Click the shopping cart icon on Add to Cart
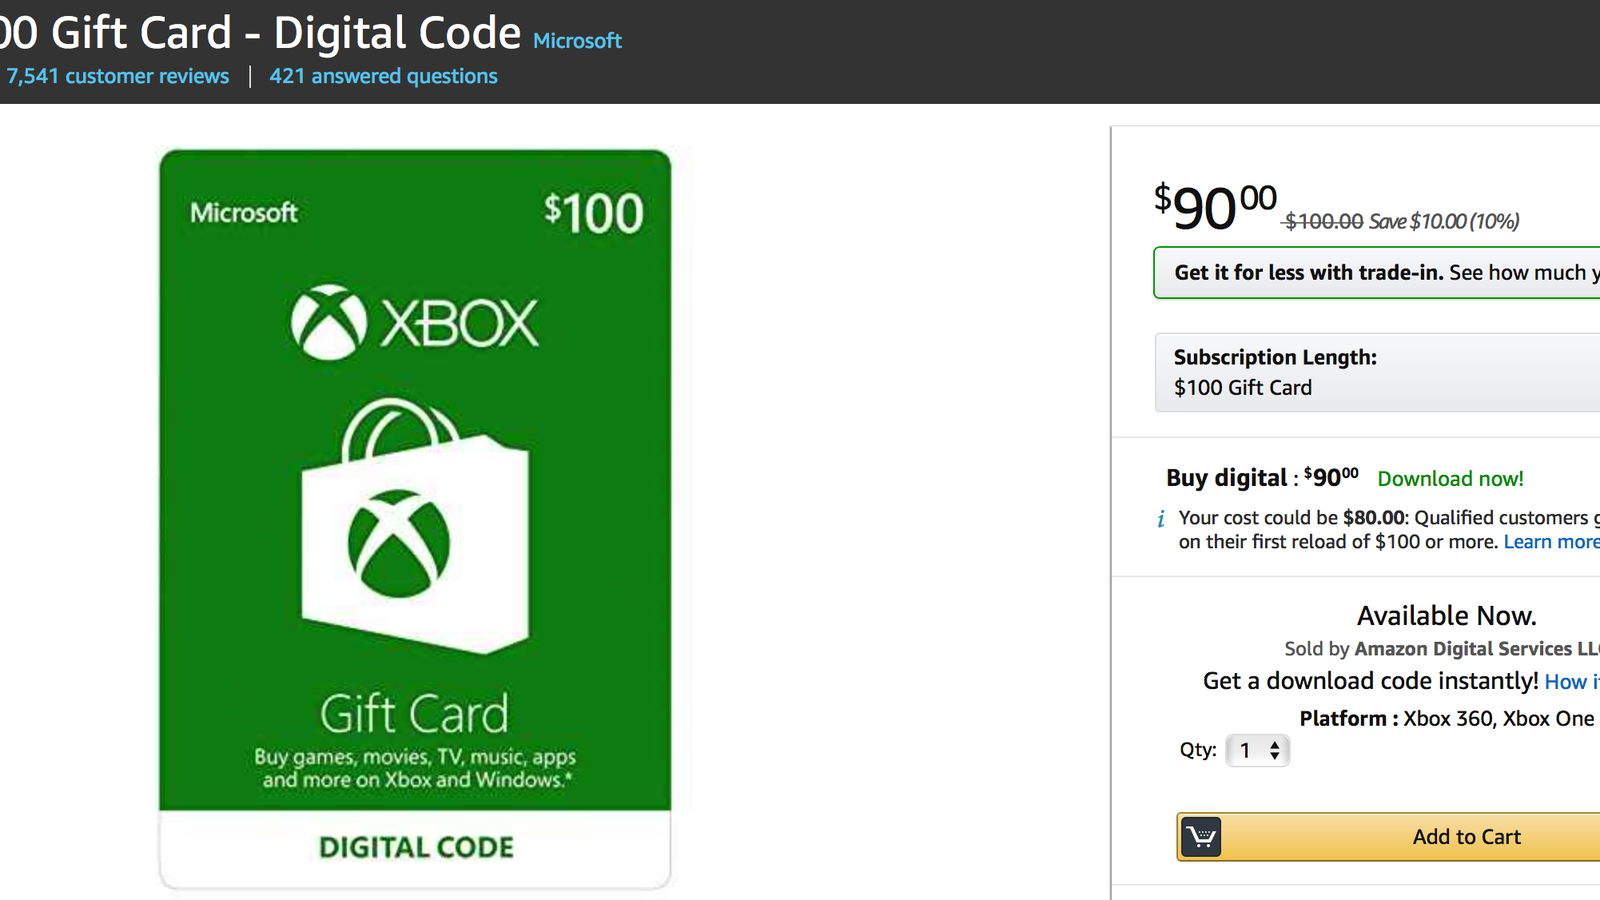This screenshot has height=900, width=1600. (x=1201, y=837)
